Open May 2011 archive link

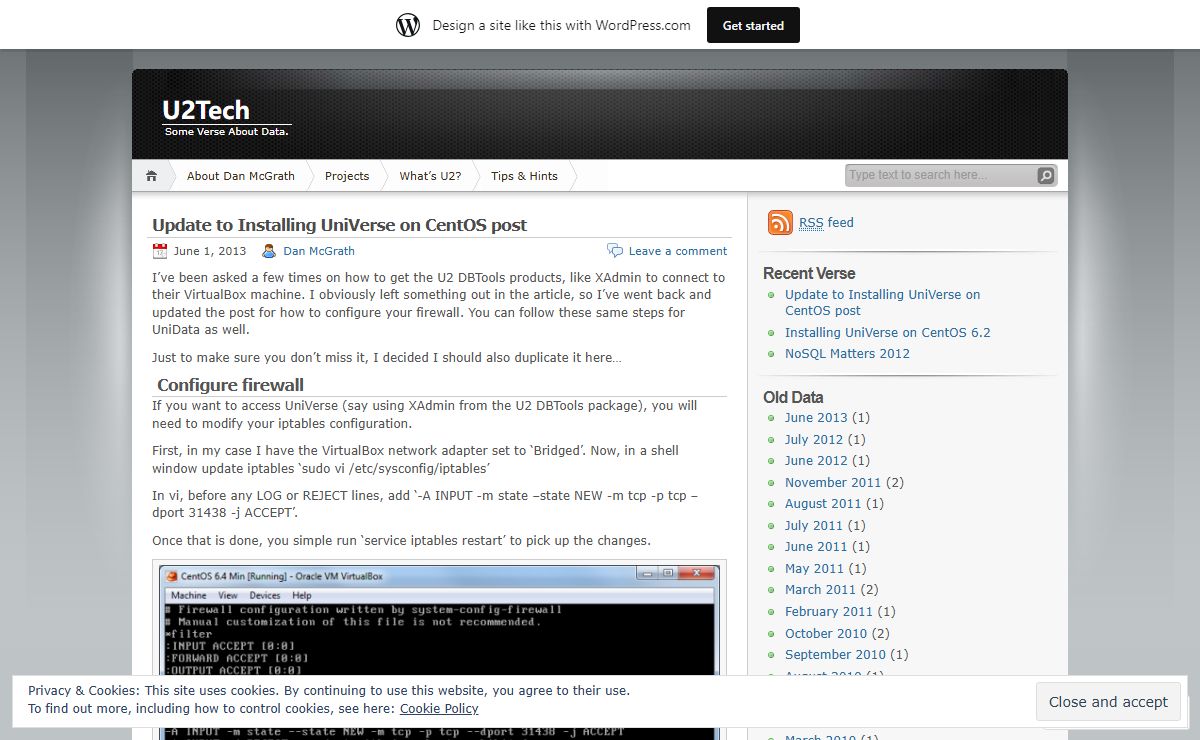(814, 568)
